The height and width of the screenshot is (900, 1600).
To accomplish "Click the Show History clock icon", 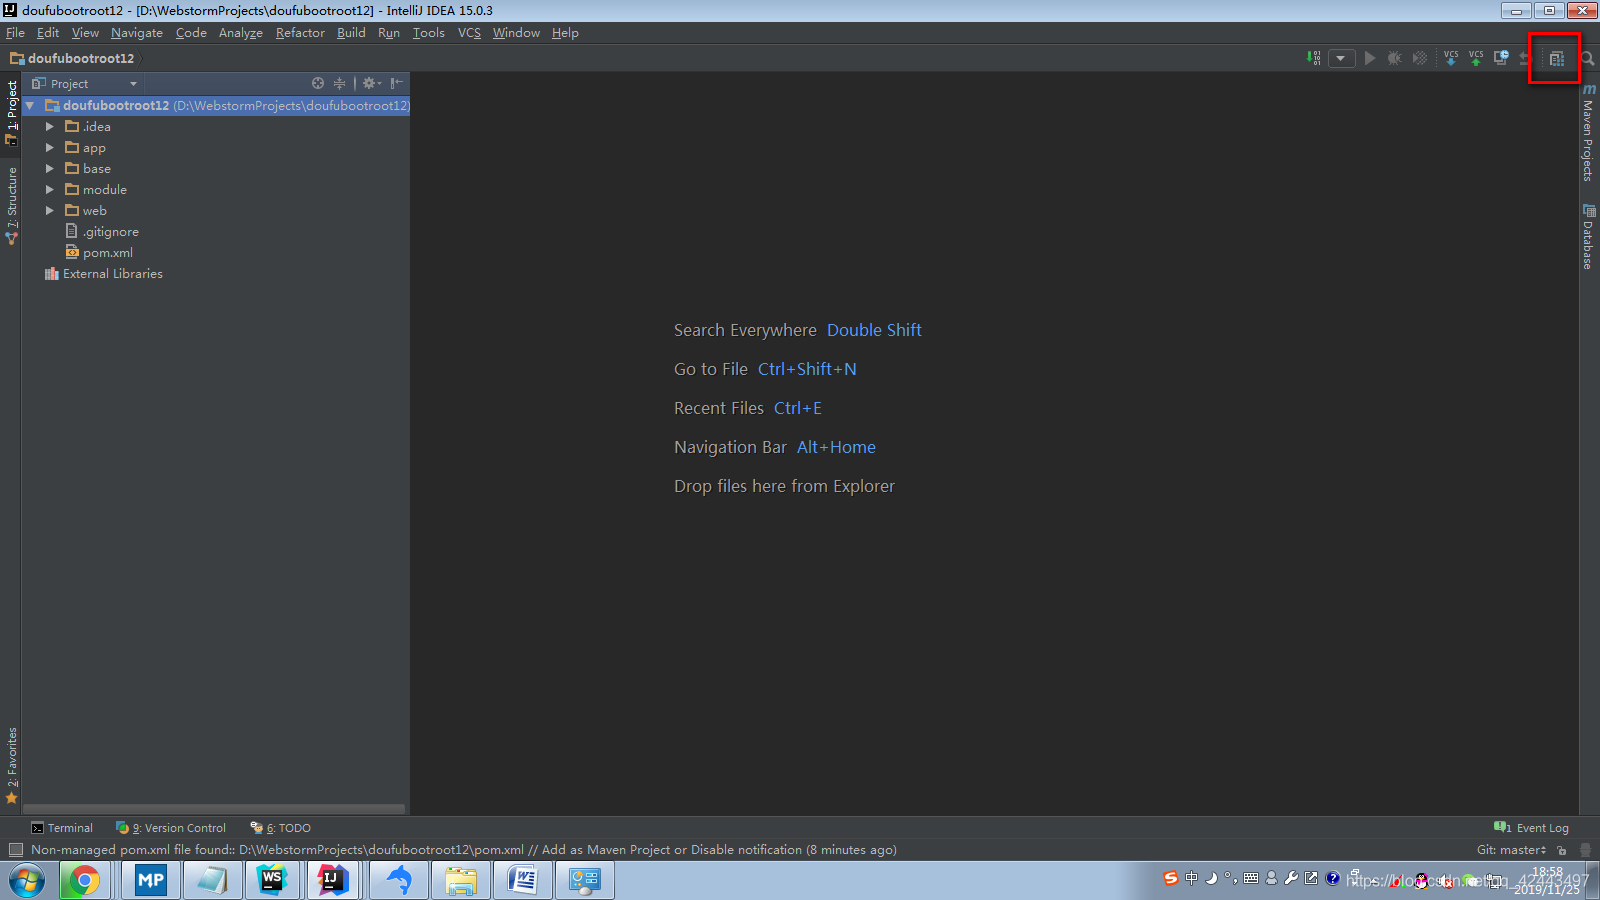I will pos(1501,58).
